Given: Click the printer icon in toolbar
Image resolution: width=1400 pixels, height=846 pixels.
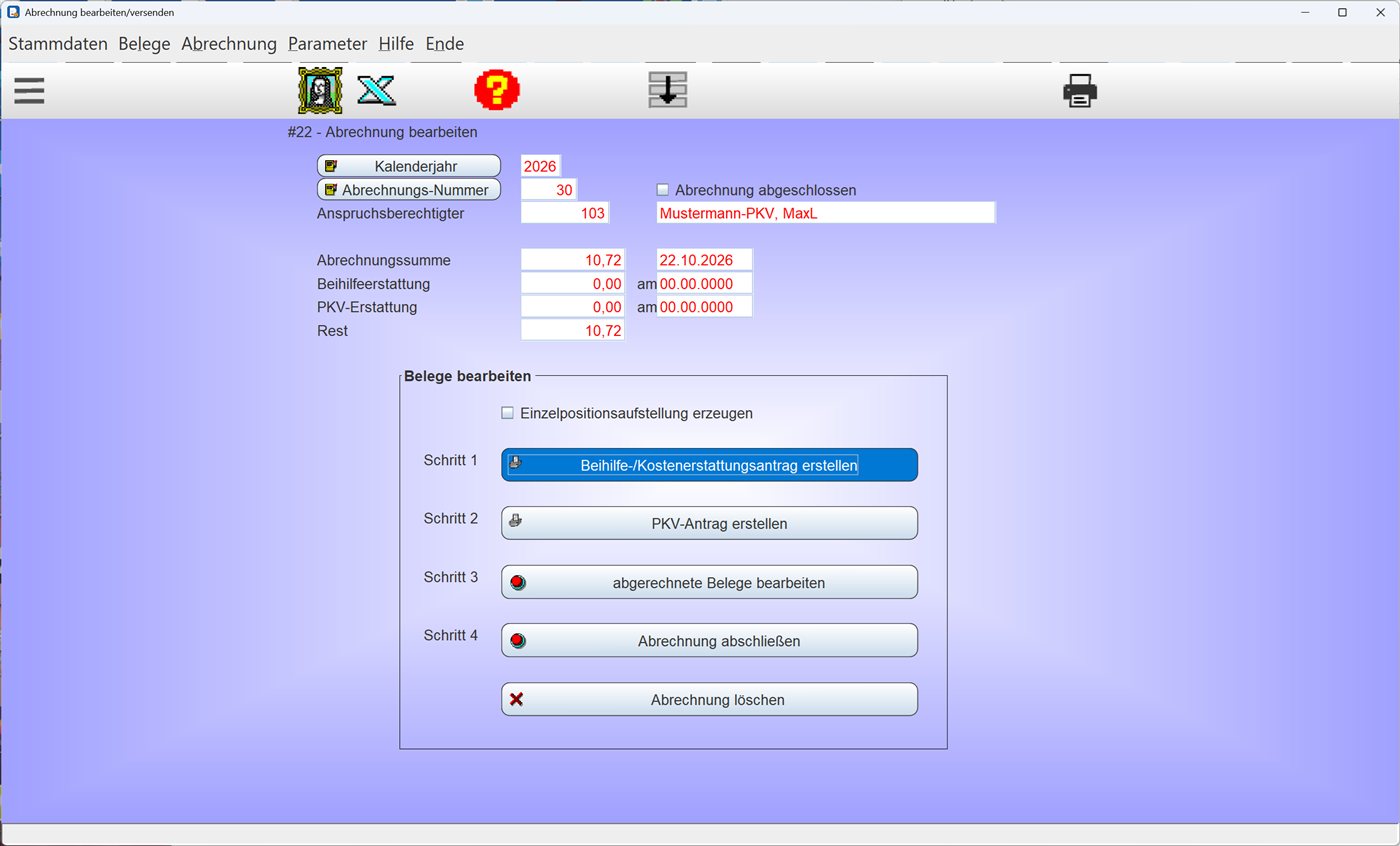Looking at the screenshot, I should (x=1080, y=91).
